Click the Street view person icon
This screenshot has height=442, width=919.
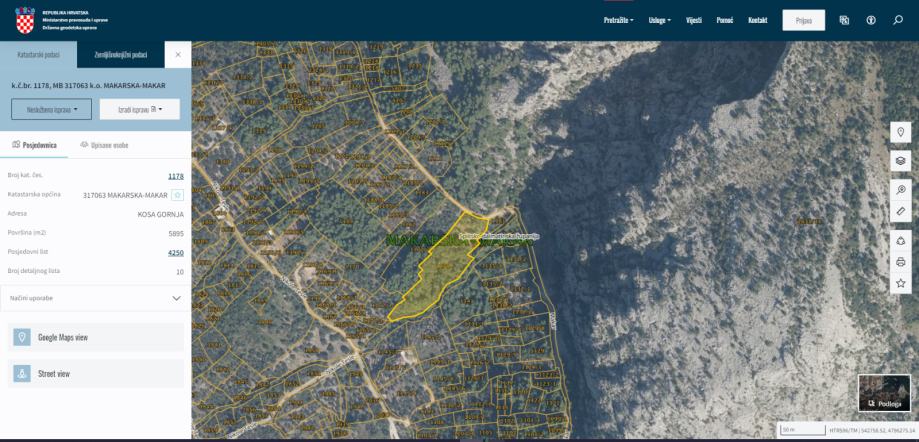click(x=22, y=373)
